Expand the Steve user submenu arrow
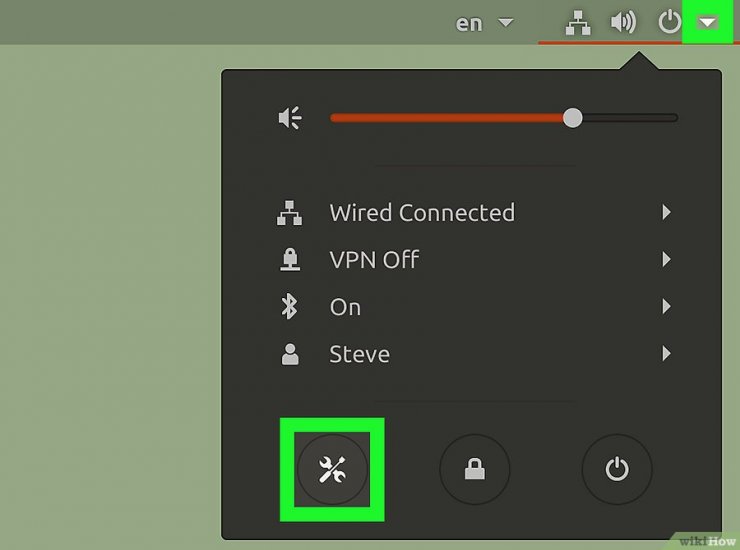The width and height of the screenshot is (740, 550). click(x=666, y=354)
